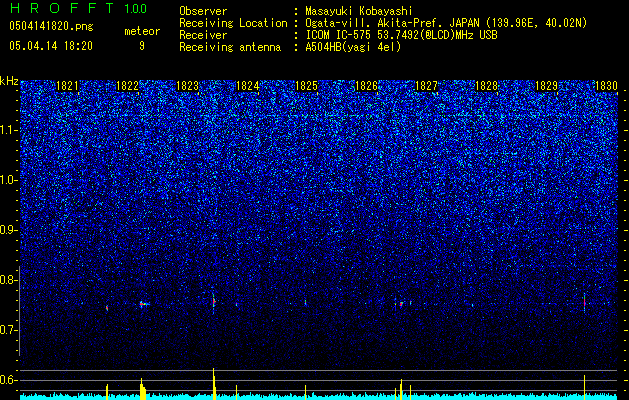629x400 pixels.
Task: Click the 1821 time marker
Action: 67,86
